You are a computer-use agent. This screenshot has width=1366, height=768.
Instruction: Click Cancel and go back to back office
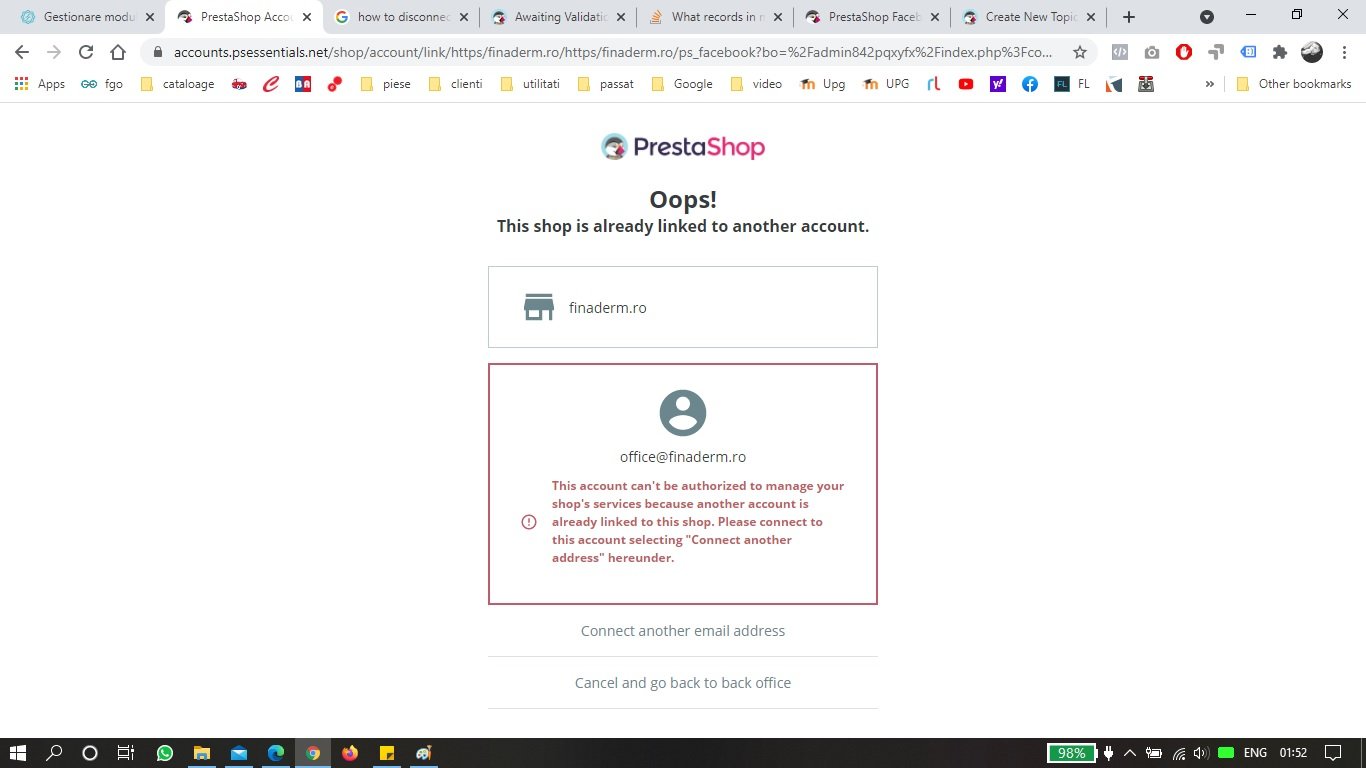tap(683, 683)
